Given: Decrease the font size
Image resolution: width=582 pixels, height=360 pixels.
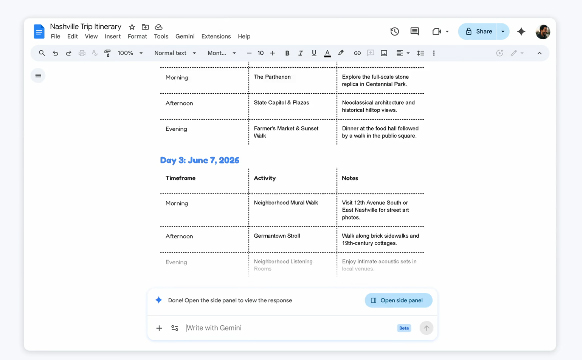Looking at the screenshot, I should (x=249, y=53).
